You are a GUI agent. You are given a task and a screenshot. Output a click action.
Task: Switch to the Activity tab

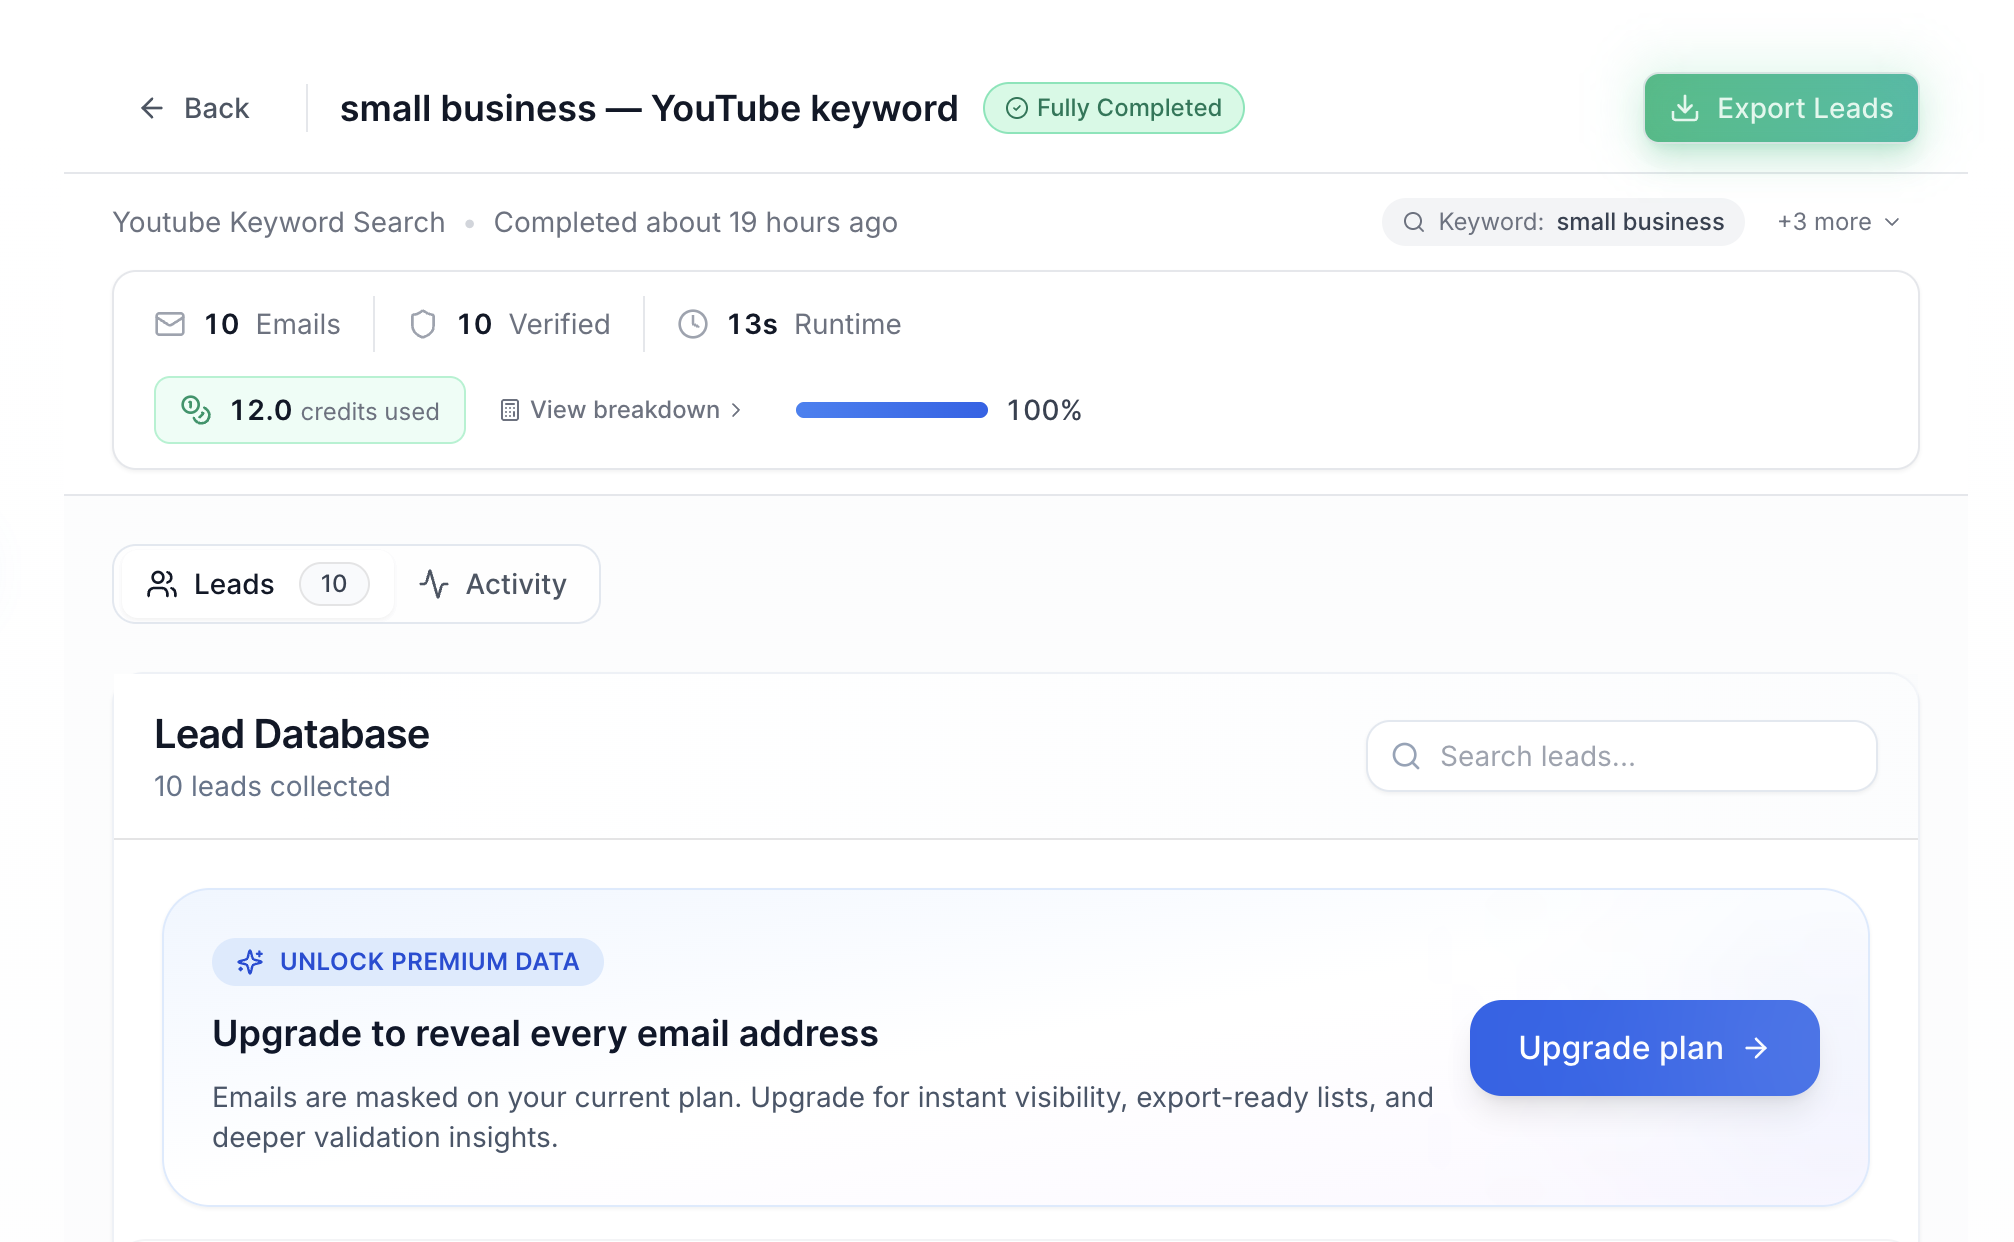tap(494, 584)
